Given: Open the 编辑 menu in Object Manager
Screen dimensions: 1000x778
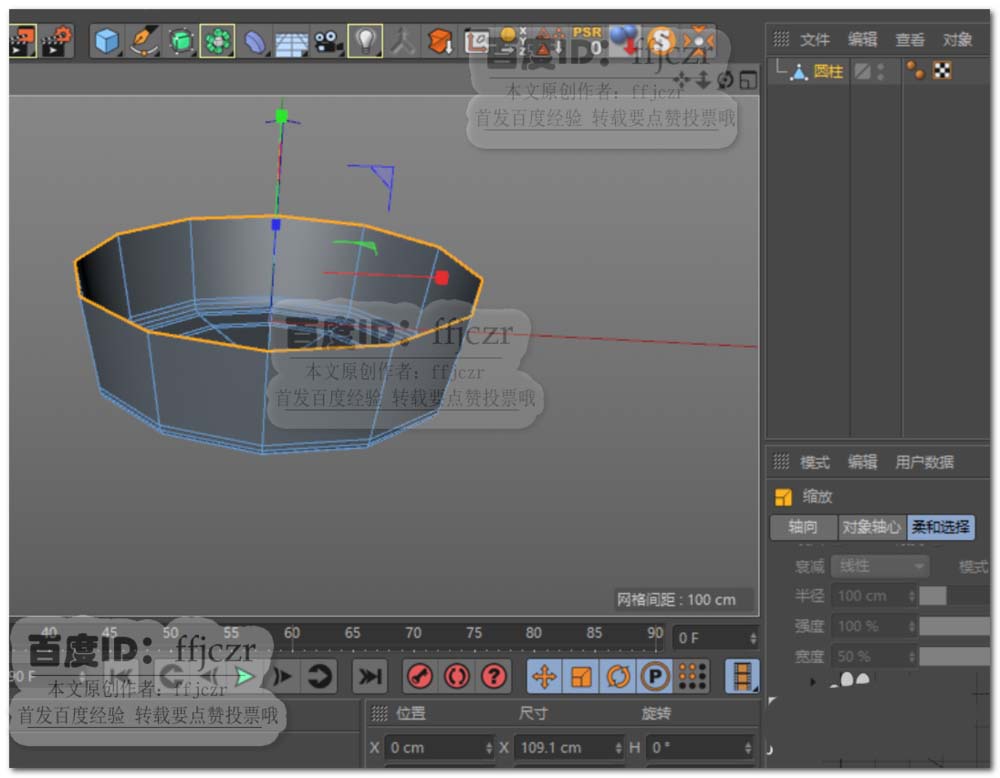Looking at the screenshot, I should coord(862,40).
